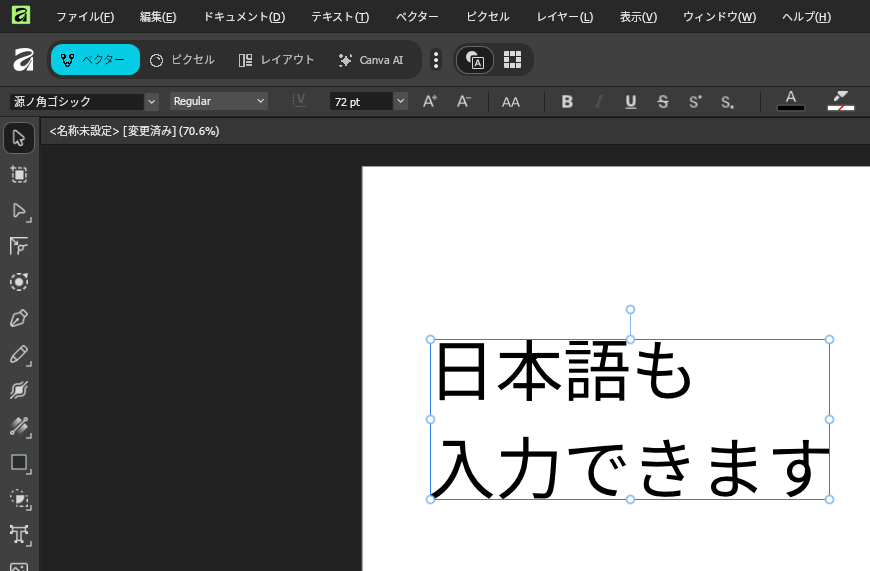Select the Rectangle shape tool
The width and height of the screenshot is (870, 571).
(x=20, y=463)
